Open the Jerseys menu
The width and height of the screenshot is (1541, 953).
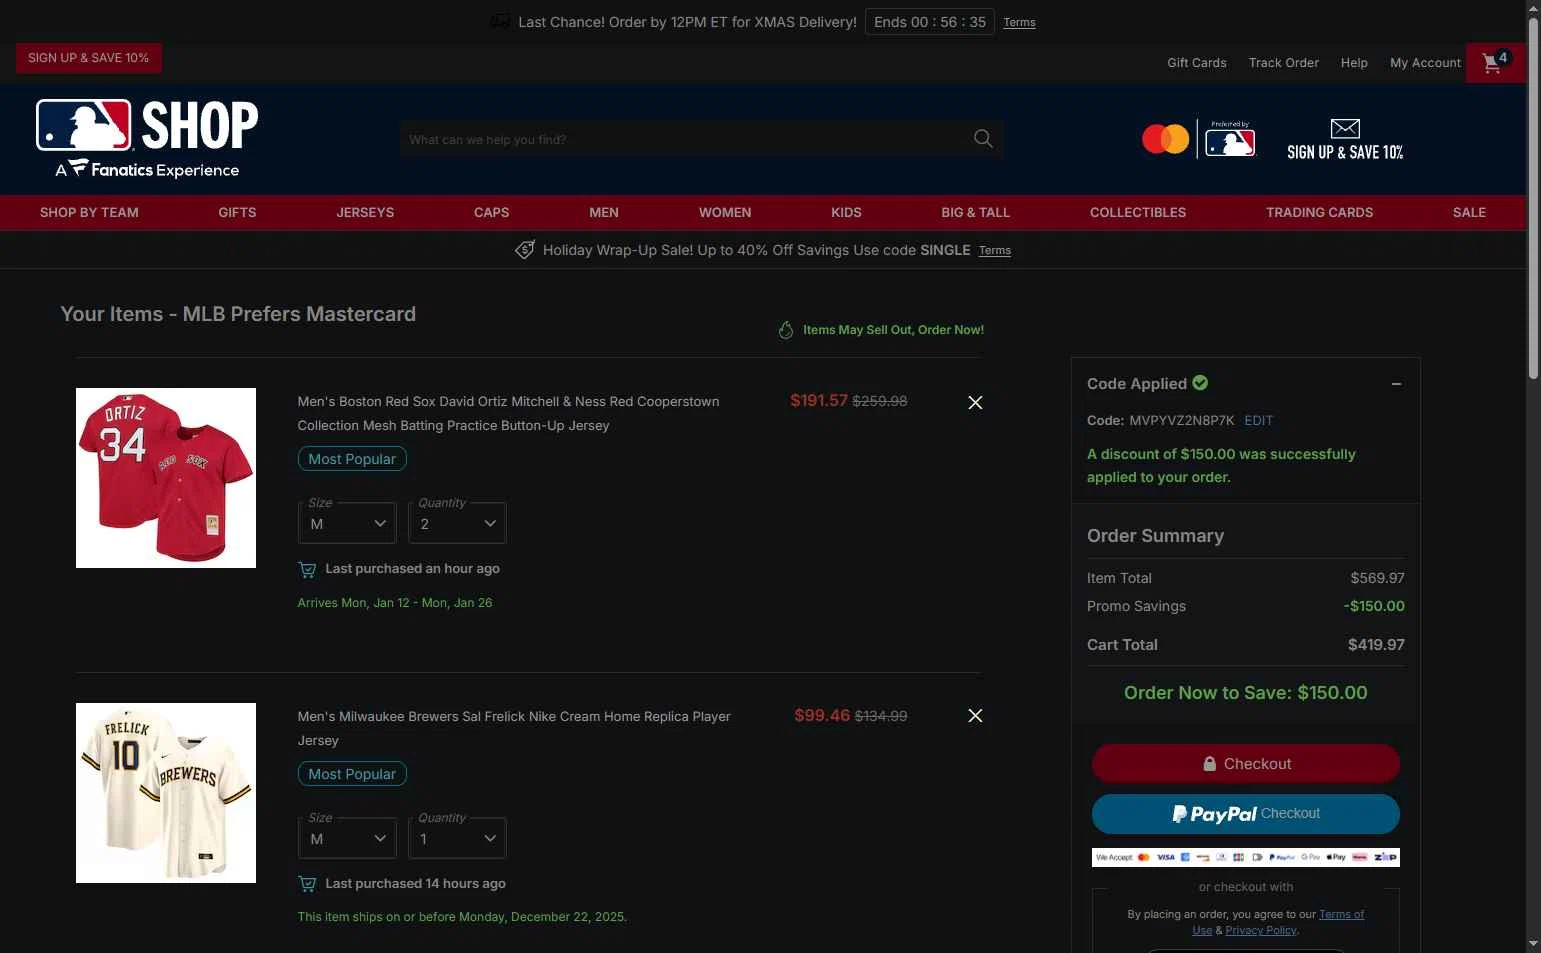pos(365,213)
